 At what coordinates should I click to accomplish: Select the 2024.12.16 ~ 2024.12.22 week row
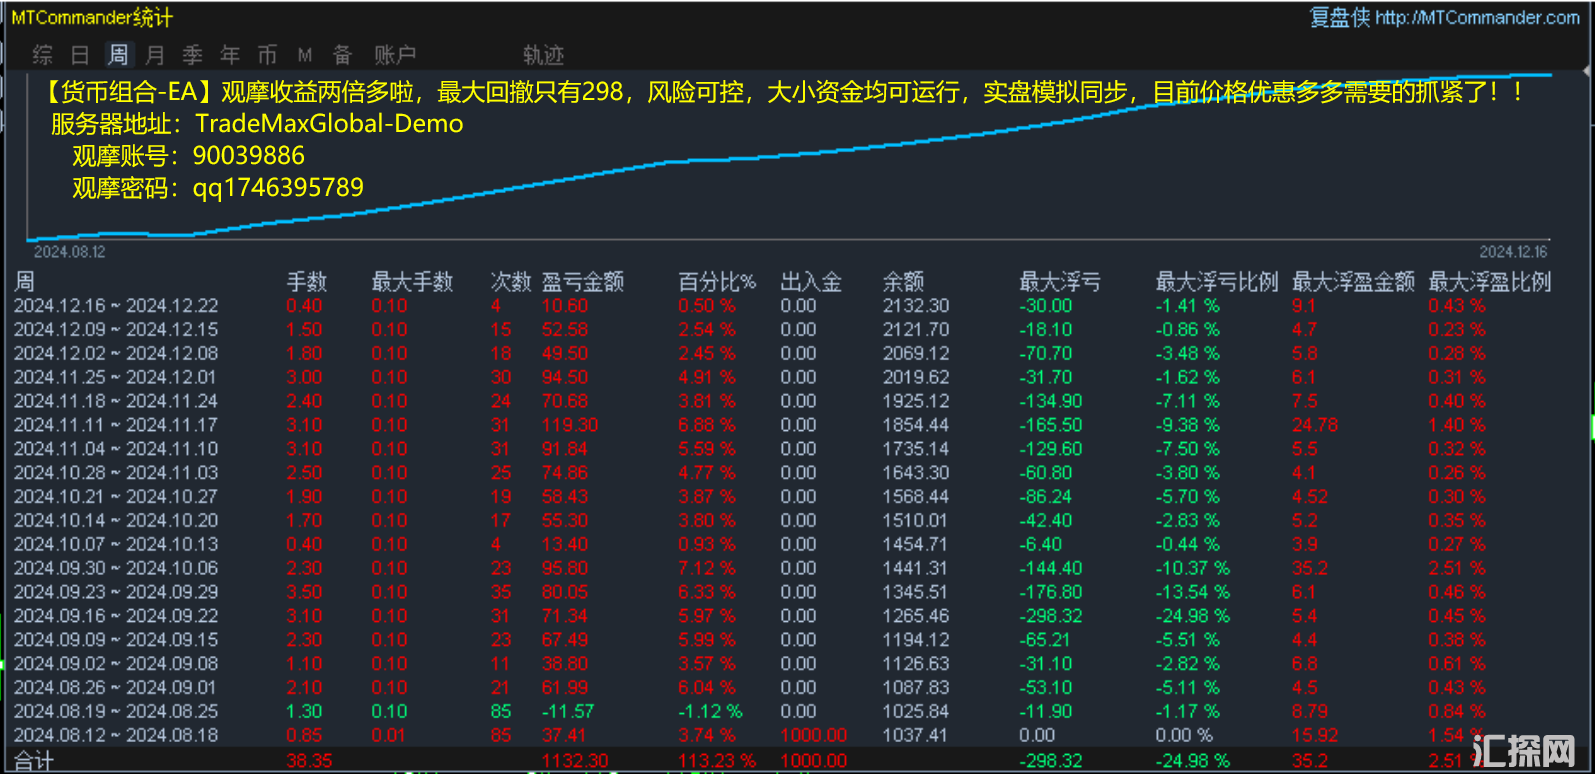[116, 306]
